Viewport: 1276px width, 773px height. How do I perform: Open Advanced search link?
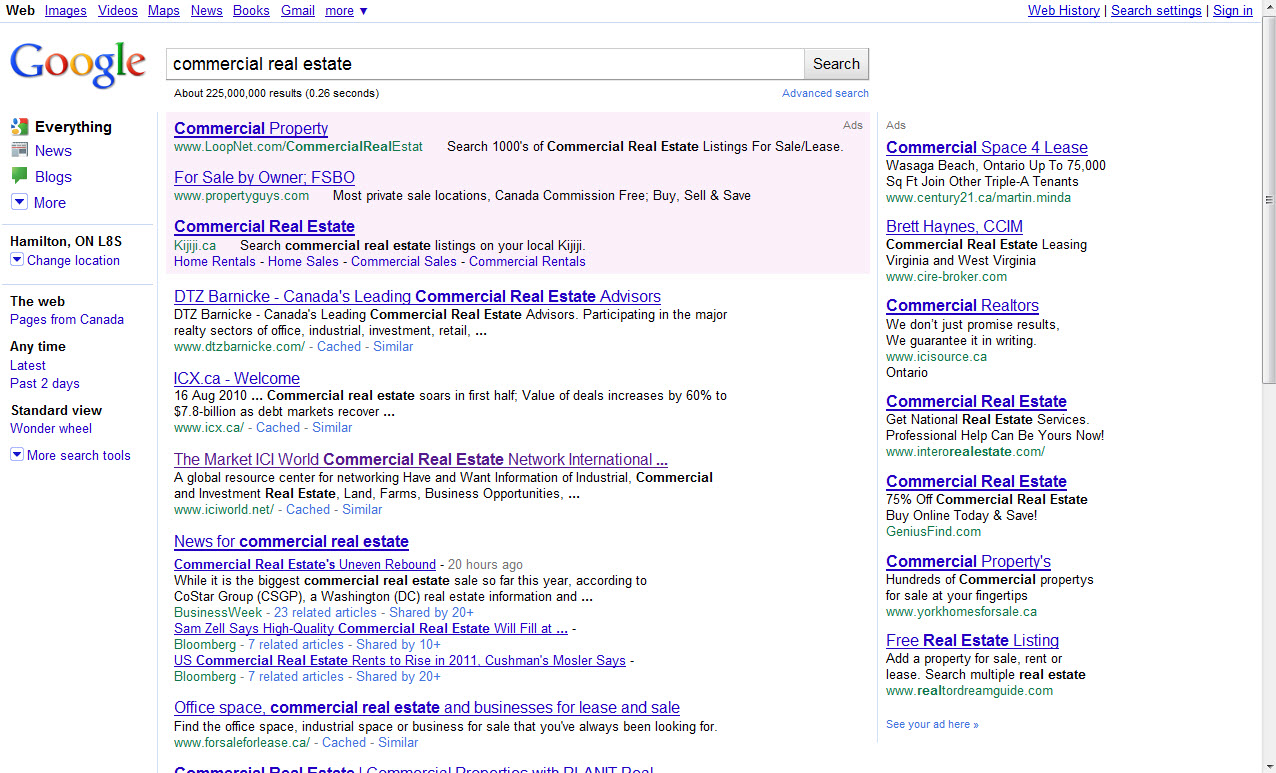[x=825, y=93]
